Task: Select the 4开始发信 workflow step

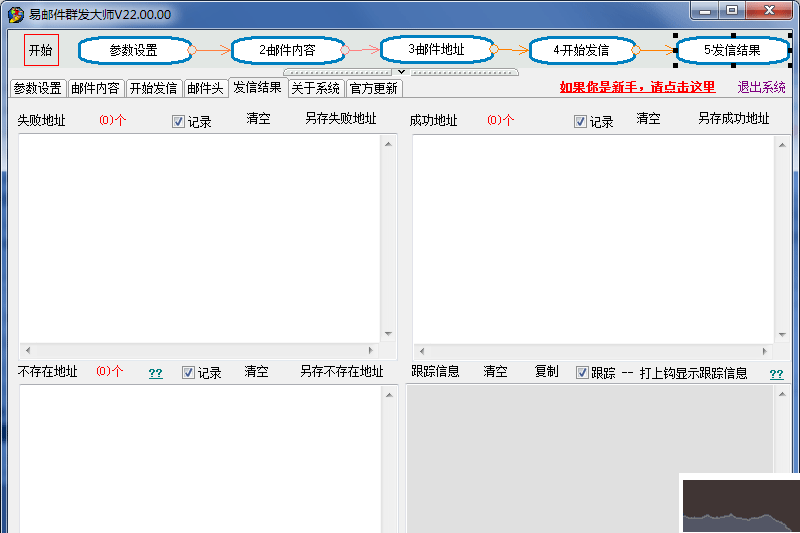Action: click(x=581, y=50)
